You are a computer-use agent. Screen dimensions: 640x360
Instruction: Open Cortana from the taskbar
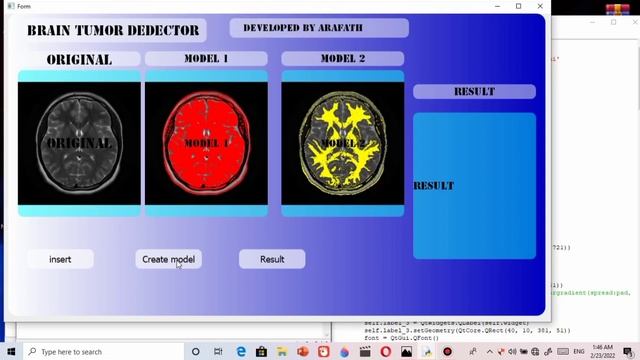(x=196, y=351)
